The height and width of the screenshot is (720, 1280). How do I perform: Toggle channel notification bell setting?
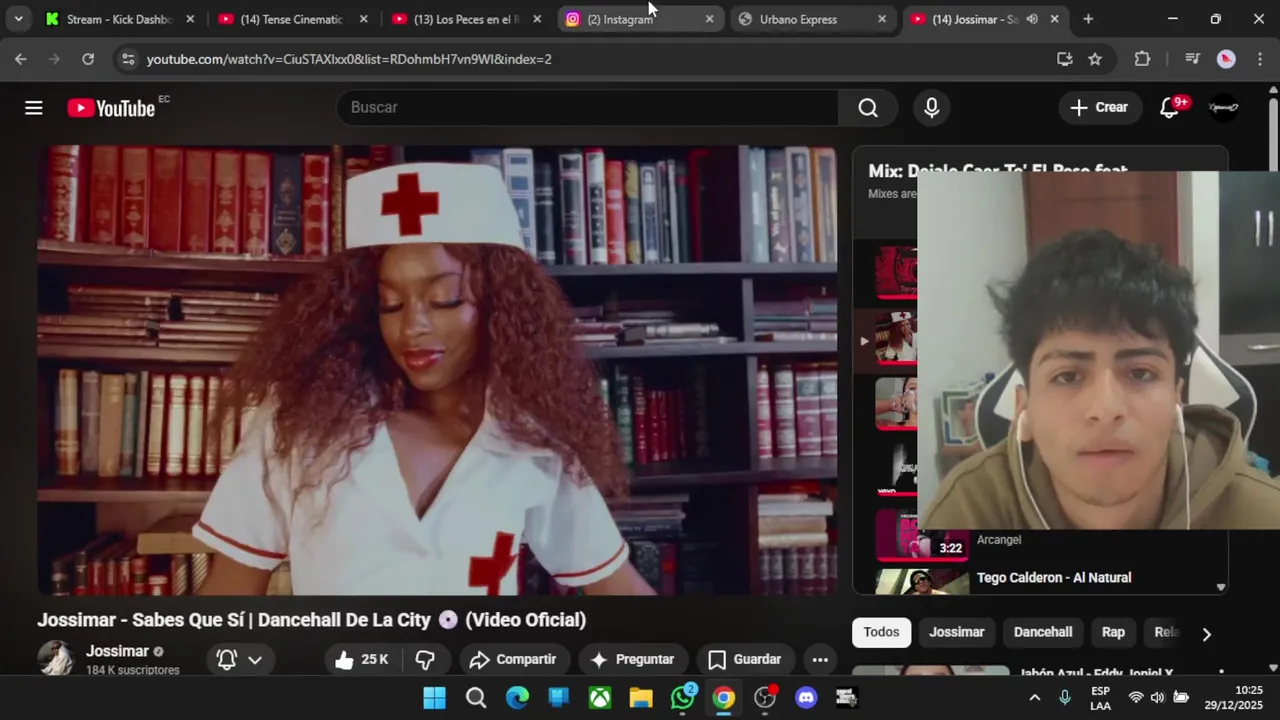click(227, 659)
